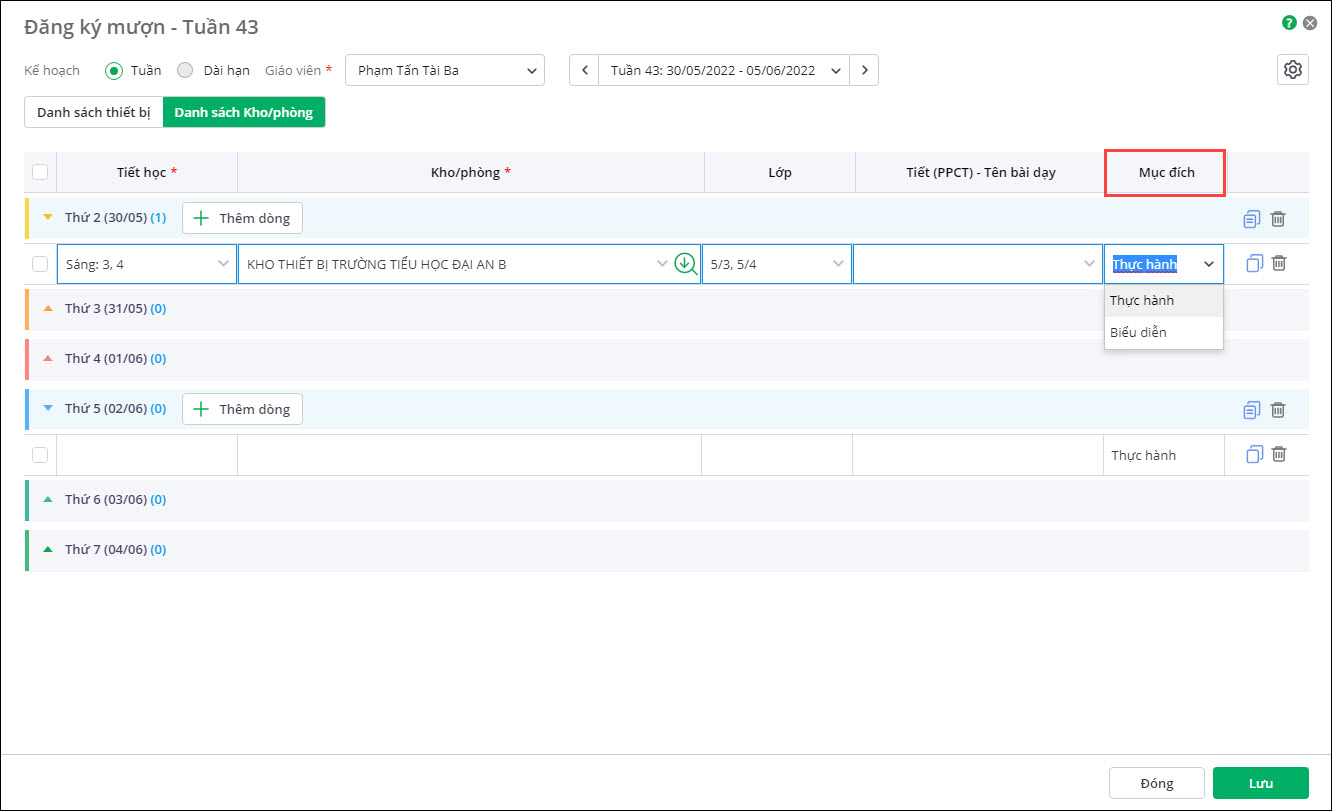The height and width of the screenshot is (811, 1332).
Task: Open the Lớp dropdown showing 5/3, 5/4
Action: pyautogui.click(x=776, y=264)
